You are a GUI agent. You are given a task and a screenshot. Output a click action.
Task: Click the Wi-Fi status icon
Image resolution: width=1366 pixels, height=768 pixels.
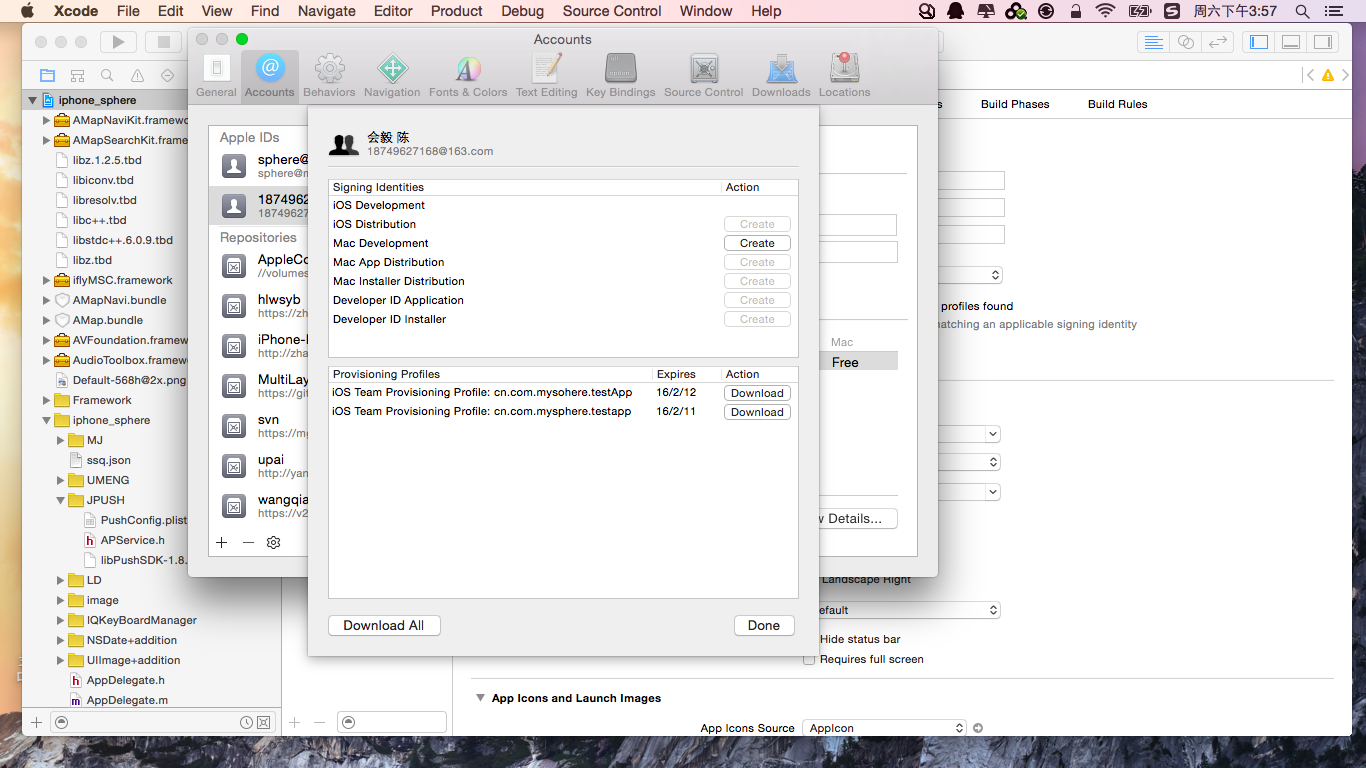(1105, 11)
